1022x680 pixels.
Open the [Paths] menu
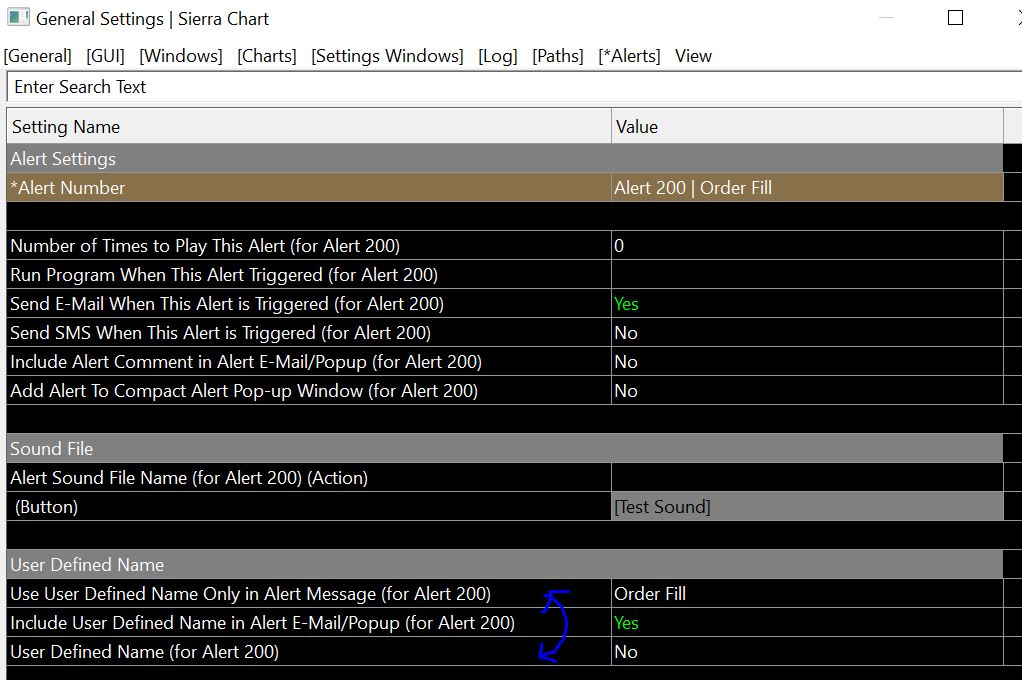557,56
